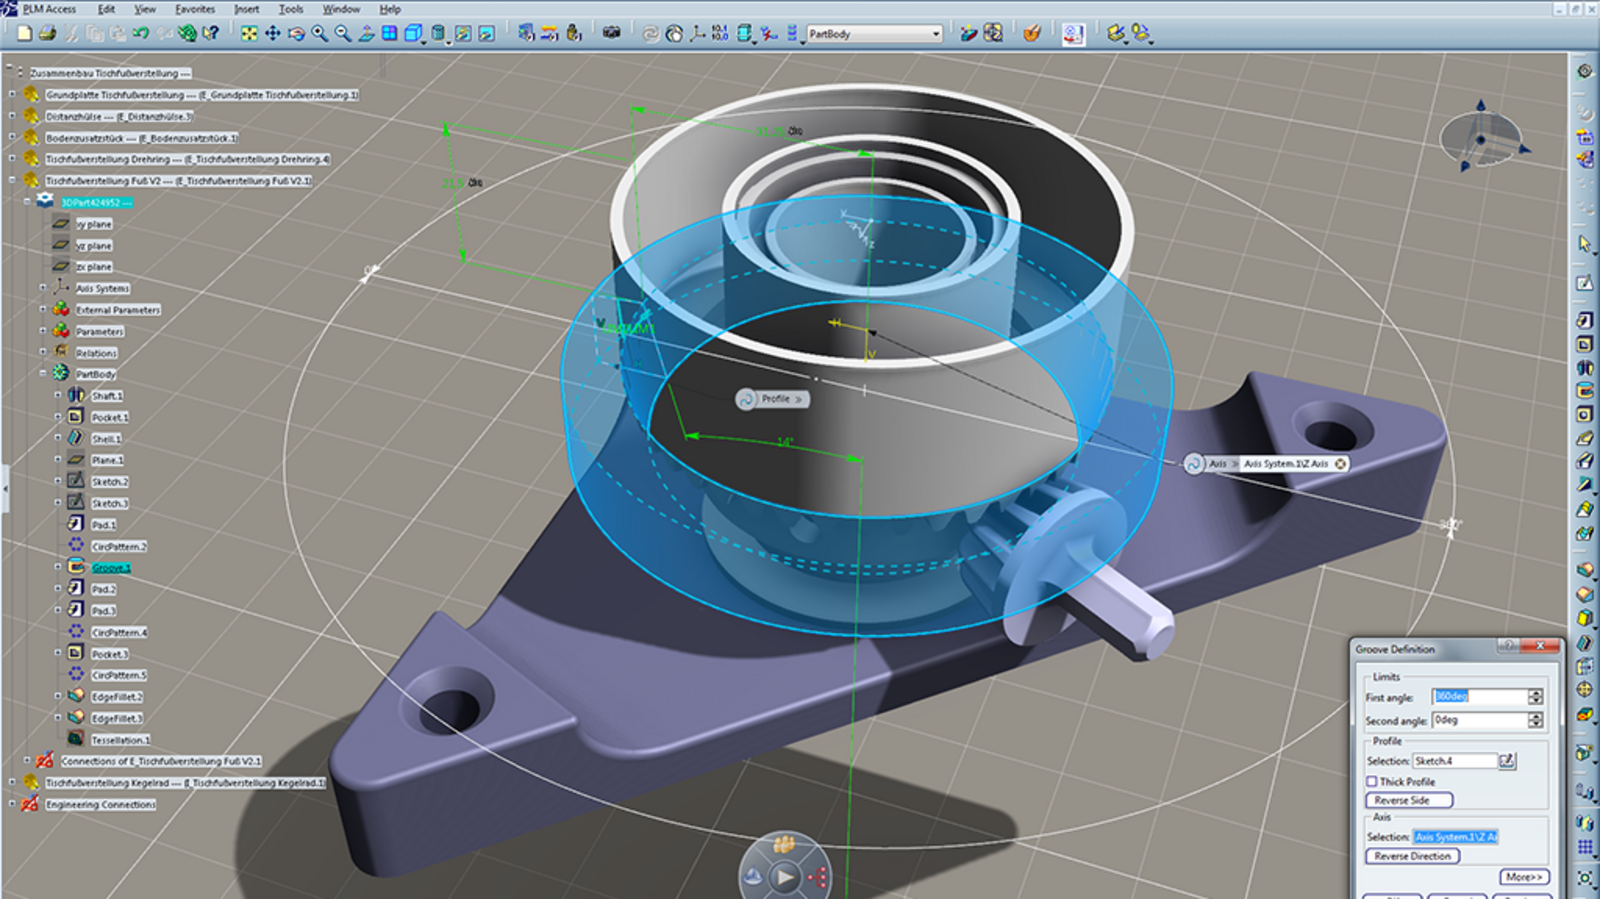Click the Multi-View icon
1600x899 pixels.
click(x=389, y=33)
